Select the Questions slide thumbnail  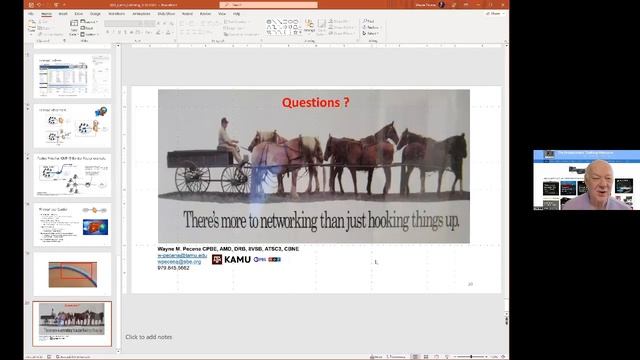(72, 324)
